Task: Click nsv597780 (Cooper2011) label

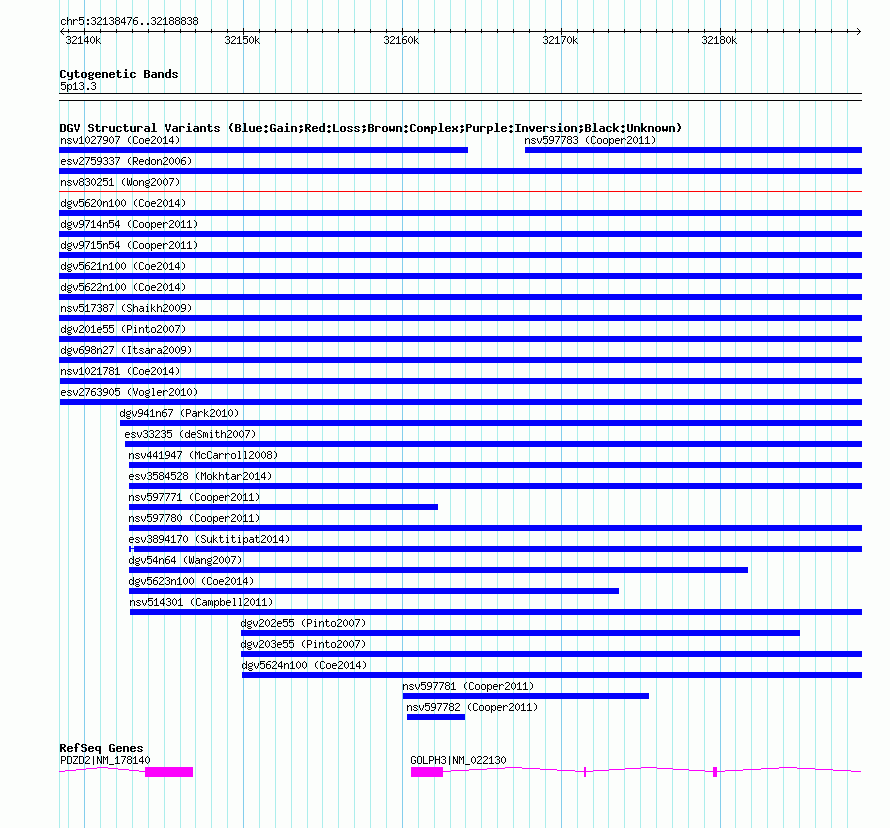Action: [194, 518]
